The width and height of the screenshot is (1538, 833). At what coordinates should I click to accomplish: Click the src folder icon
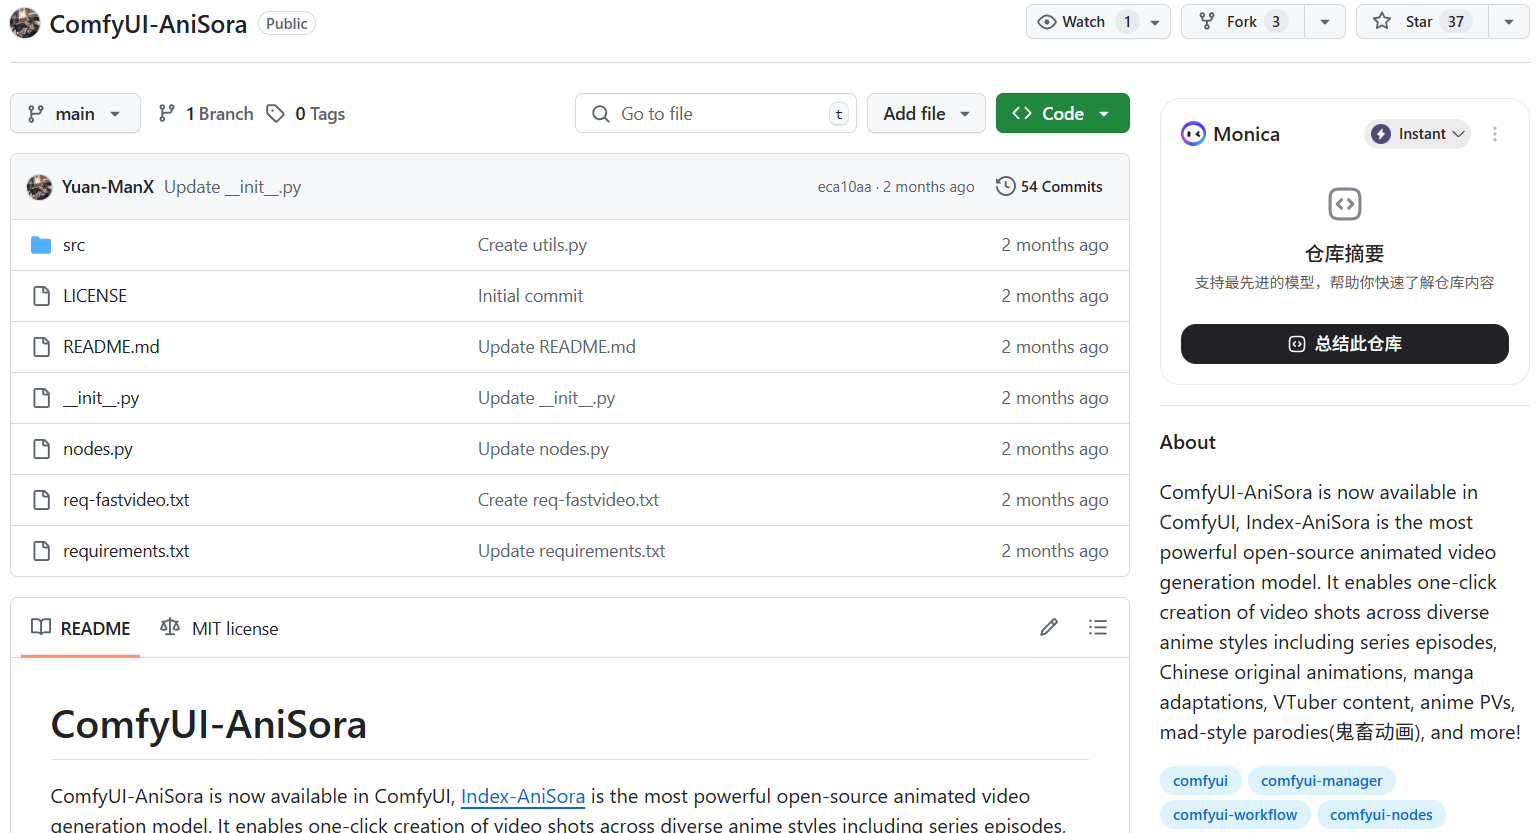click(41, 245)
